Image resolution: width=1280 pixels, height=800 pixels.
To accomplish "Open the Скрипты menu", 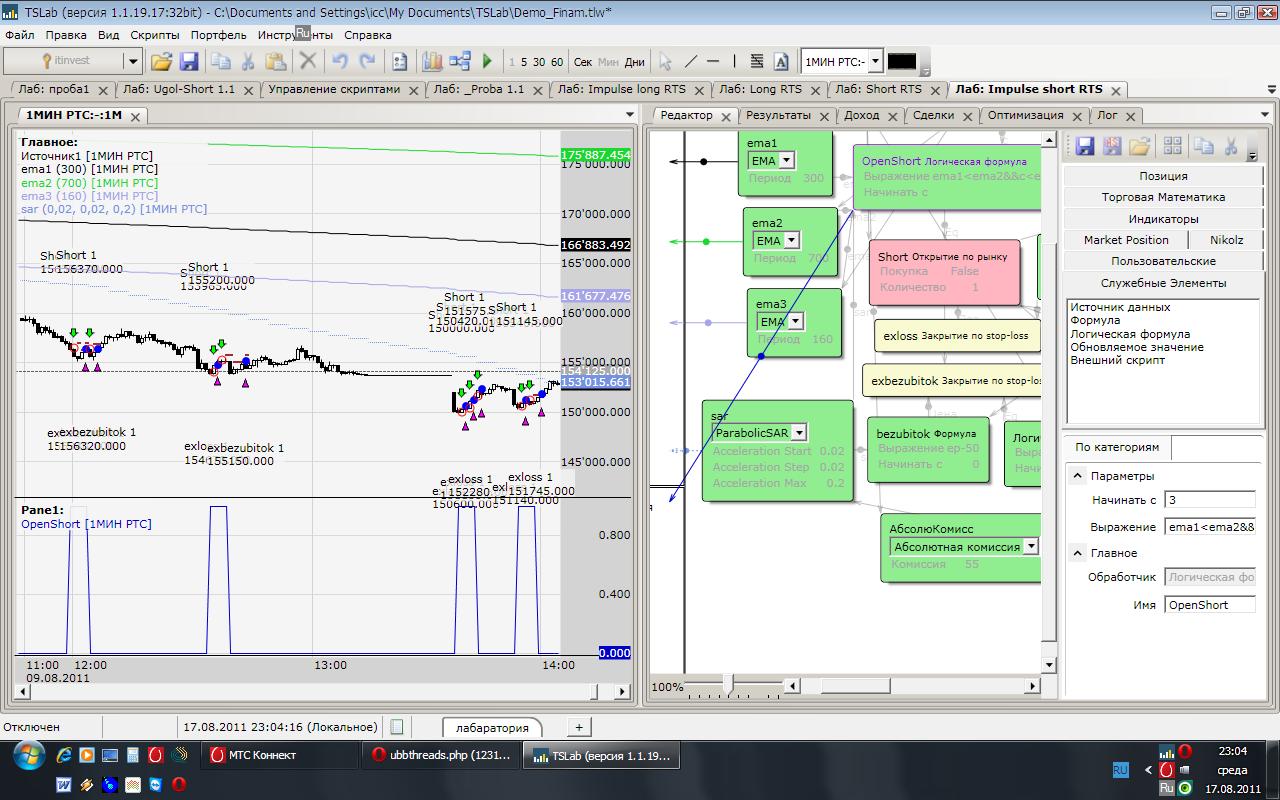I will [x=155, y=35].
